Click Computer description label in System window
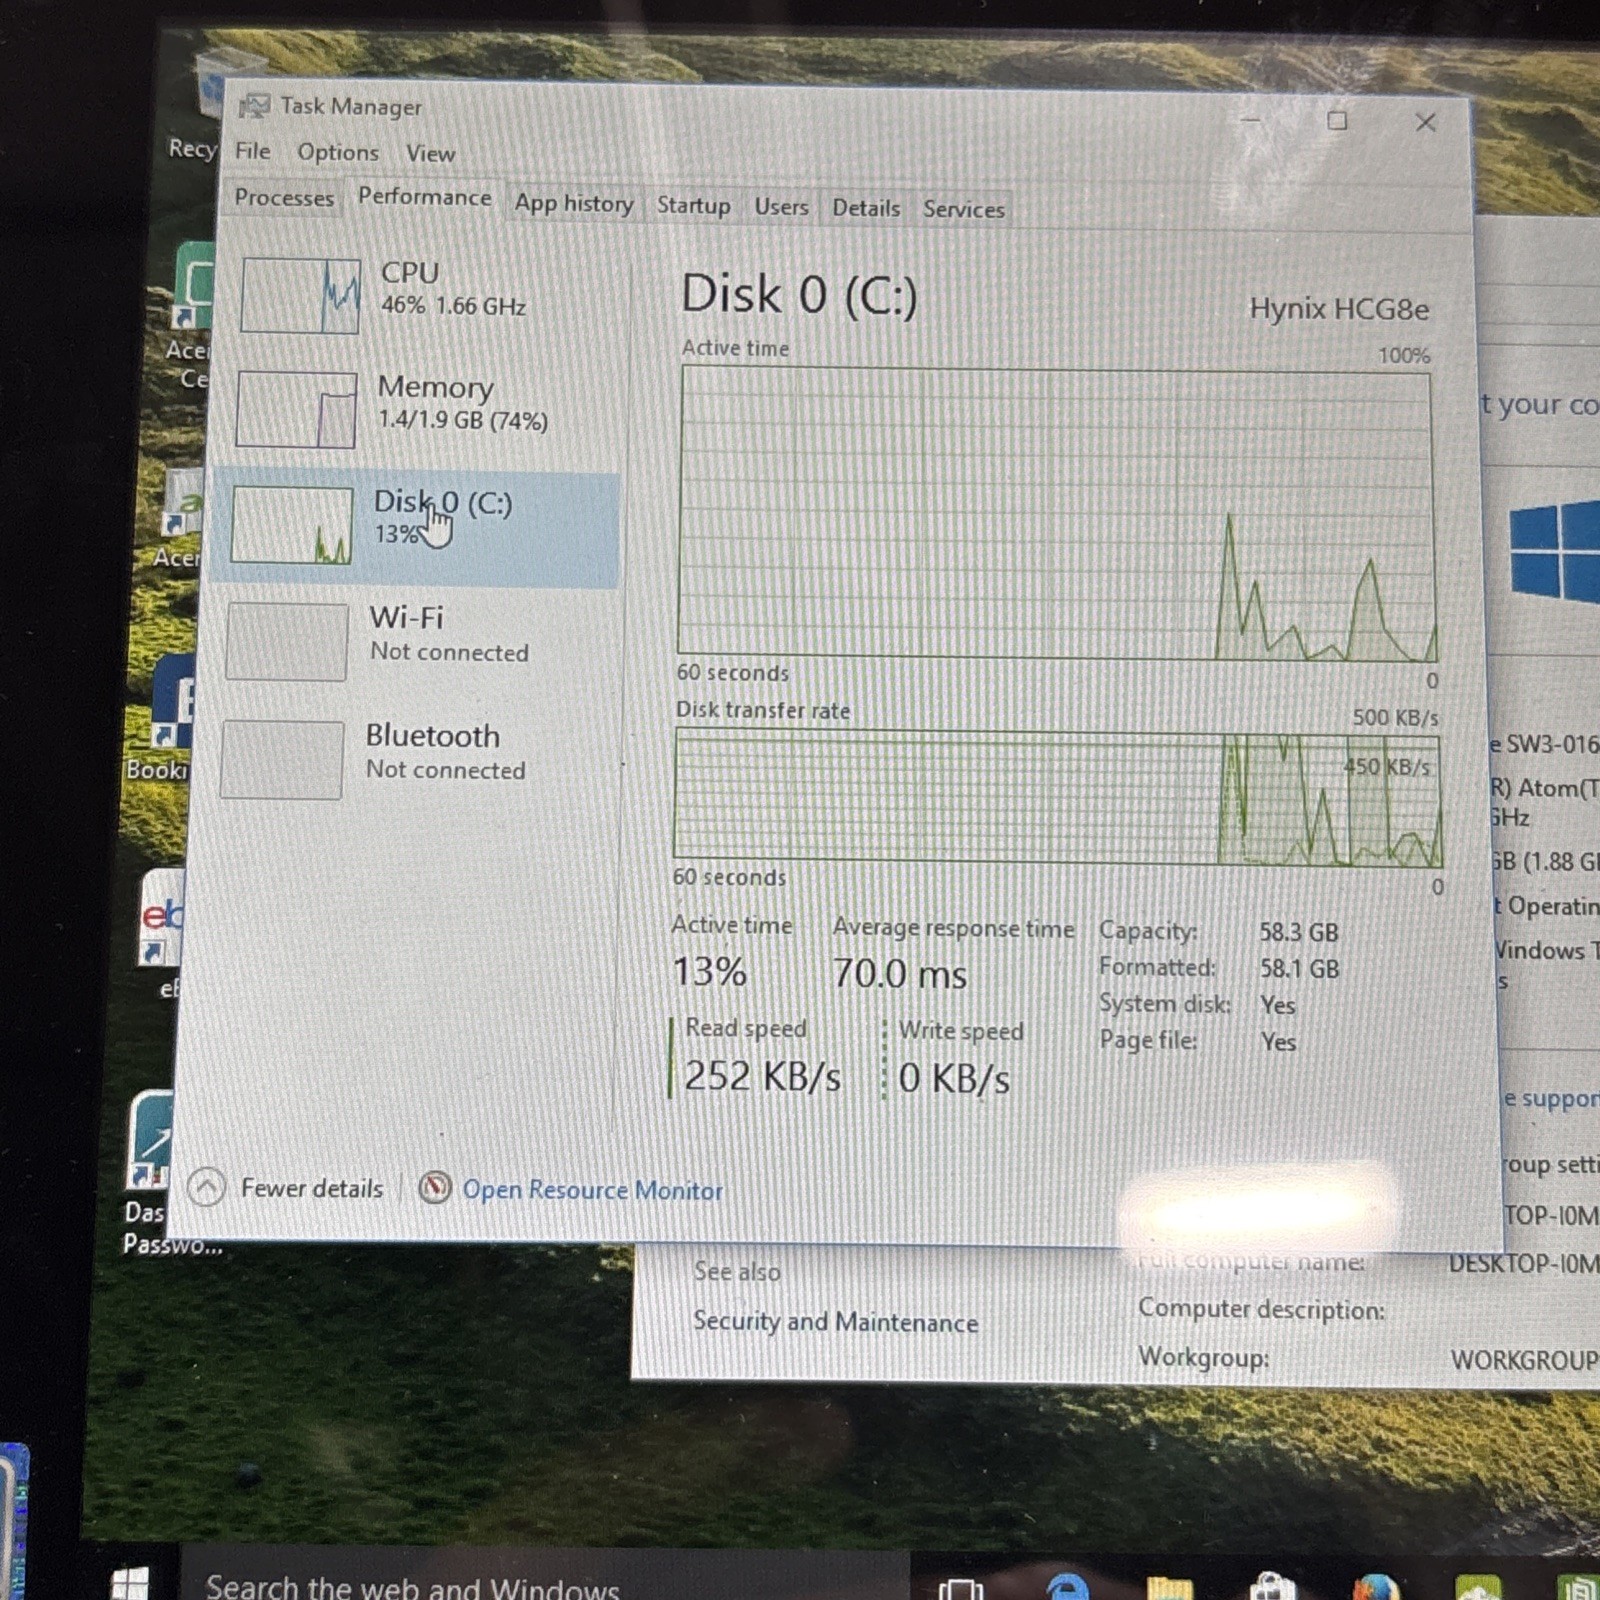Screen dimensions: 1600x1600 [x=1261, y=1309]
